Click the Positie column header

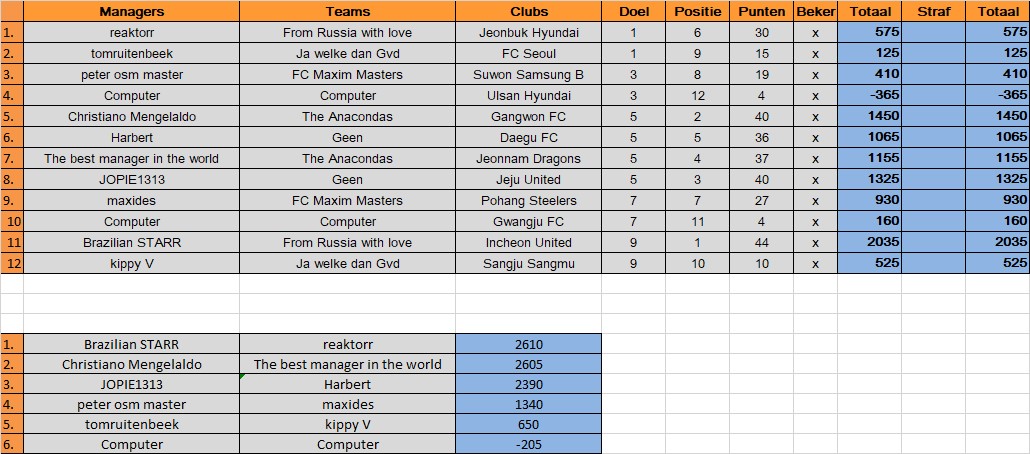coord(697,11)
